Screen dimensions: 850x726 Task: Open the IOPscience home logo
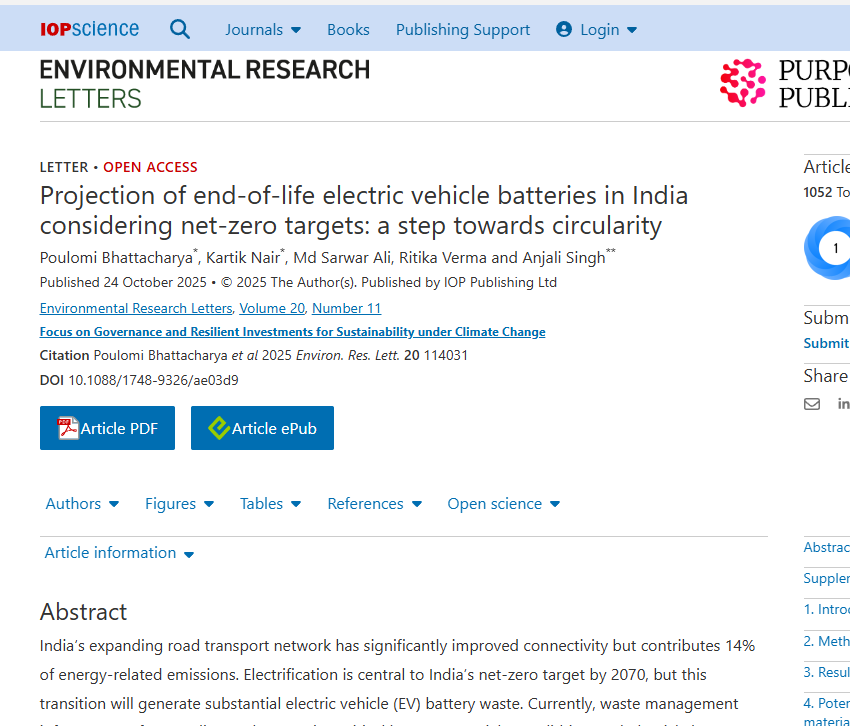pos(89,29)
